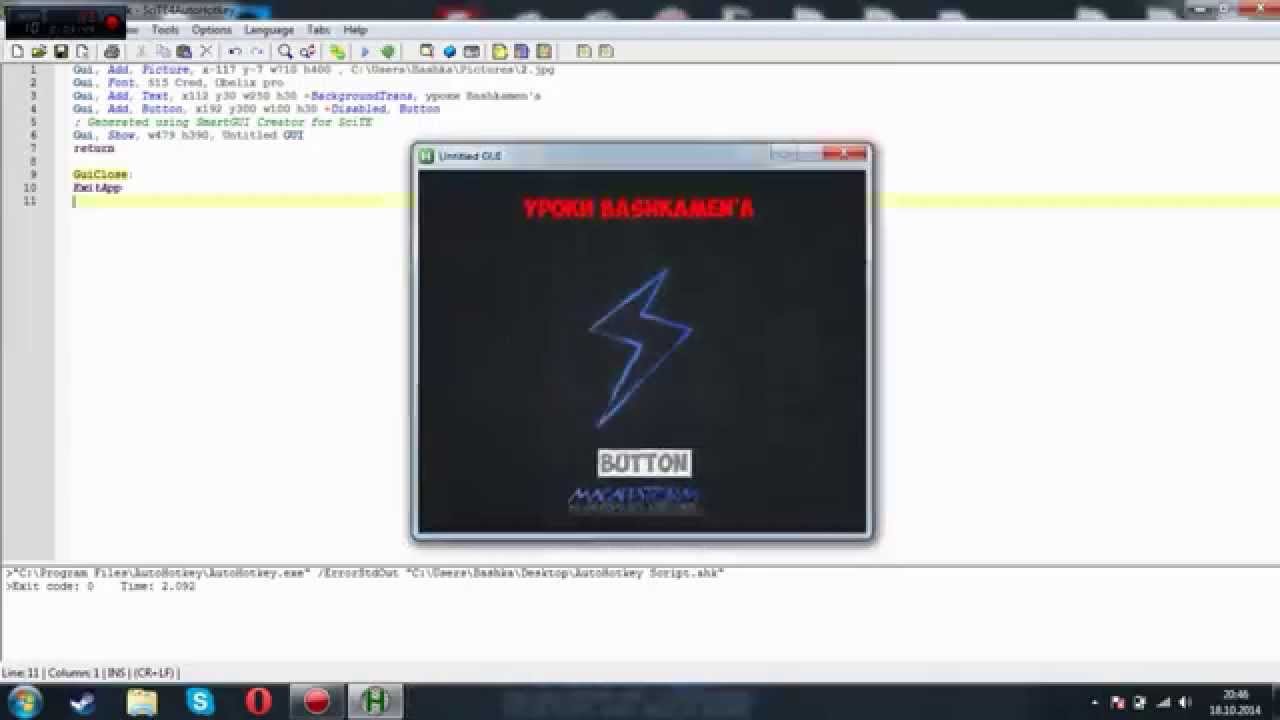This screenshot has height=720, width=1280.
Task: Click the Save floppy disk icon
Action: point(61,51)
